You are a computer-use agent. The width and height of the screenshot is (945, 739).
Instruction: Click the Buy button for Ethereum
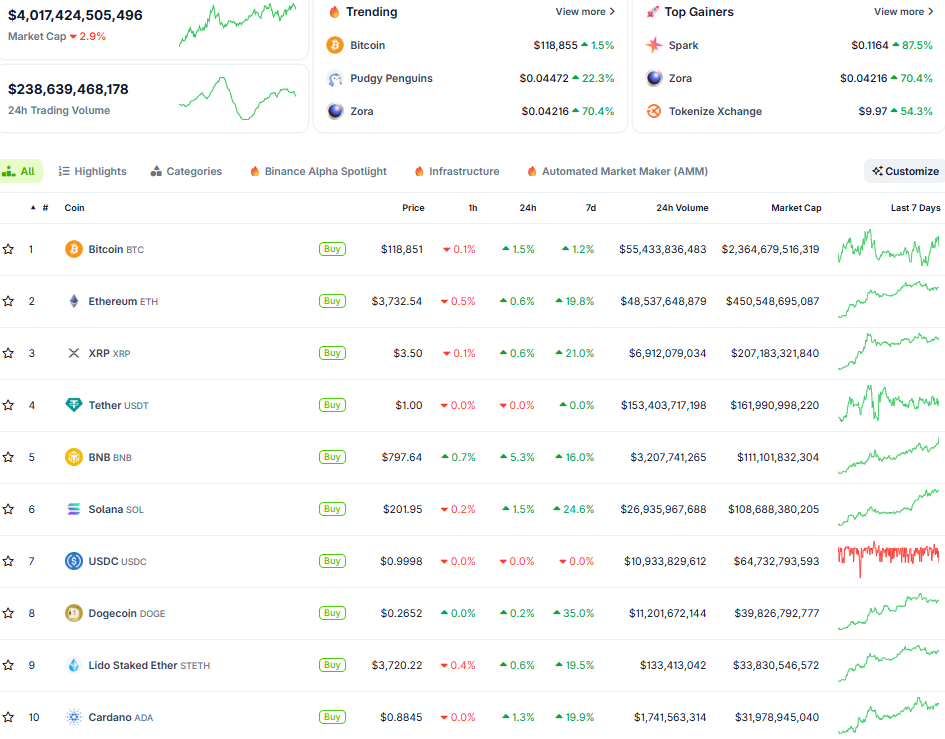332,301
